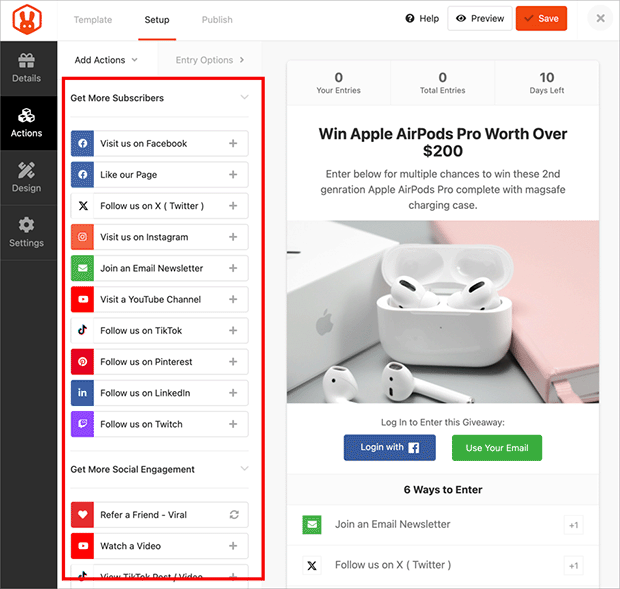This screenshot has width=620, height=589.
Task: Collapse the Get More Social Engagement section
Action: 245,469
